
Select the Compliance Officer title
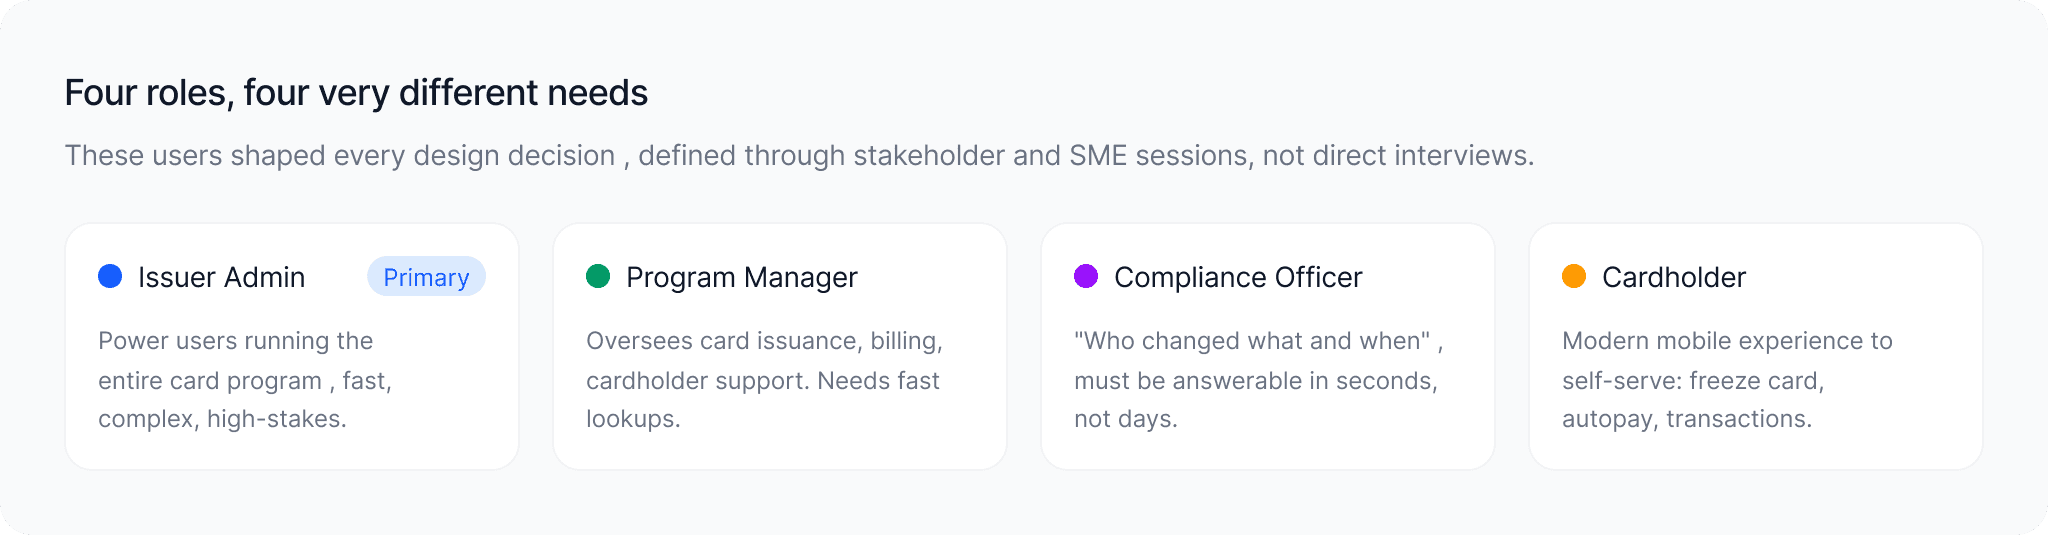coord(1237,277)
